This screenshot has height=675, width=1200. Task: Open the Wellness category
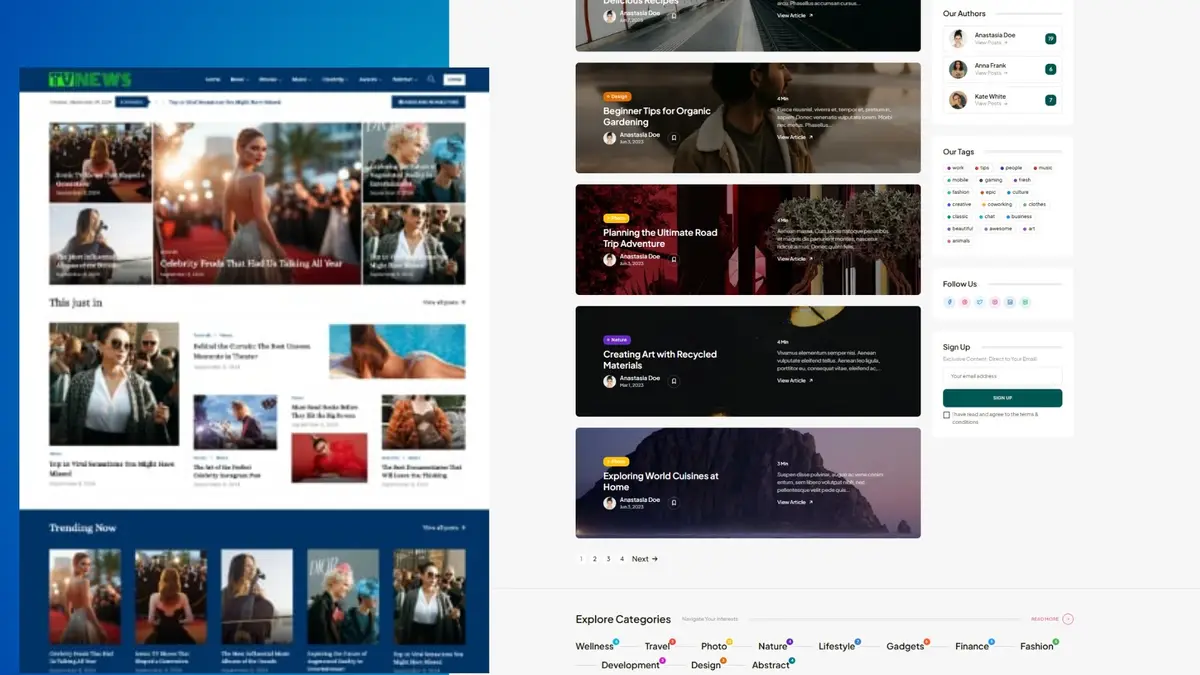[x=594, y=647]
